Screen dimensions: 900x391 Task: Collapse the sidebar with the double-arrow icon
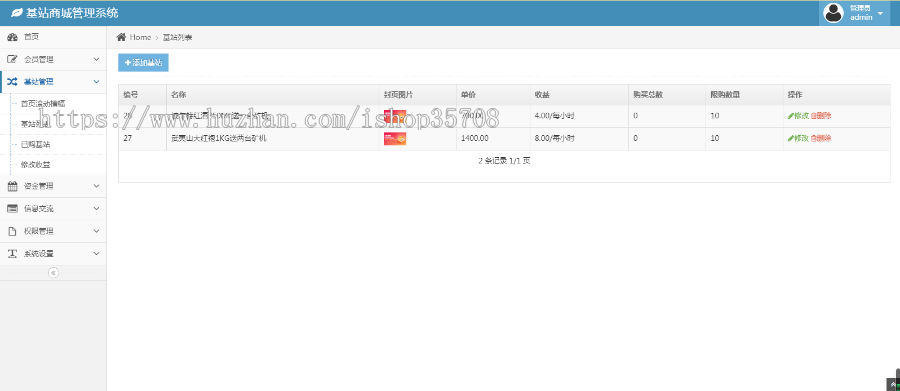pyautogui.click(x=53, y=273)
